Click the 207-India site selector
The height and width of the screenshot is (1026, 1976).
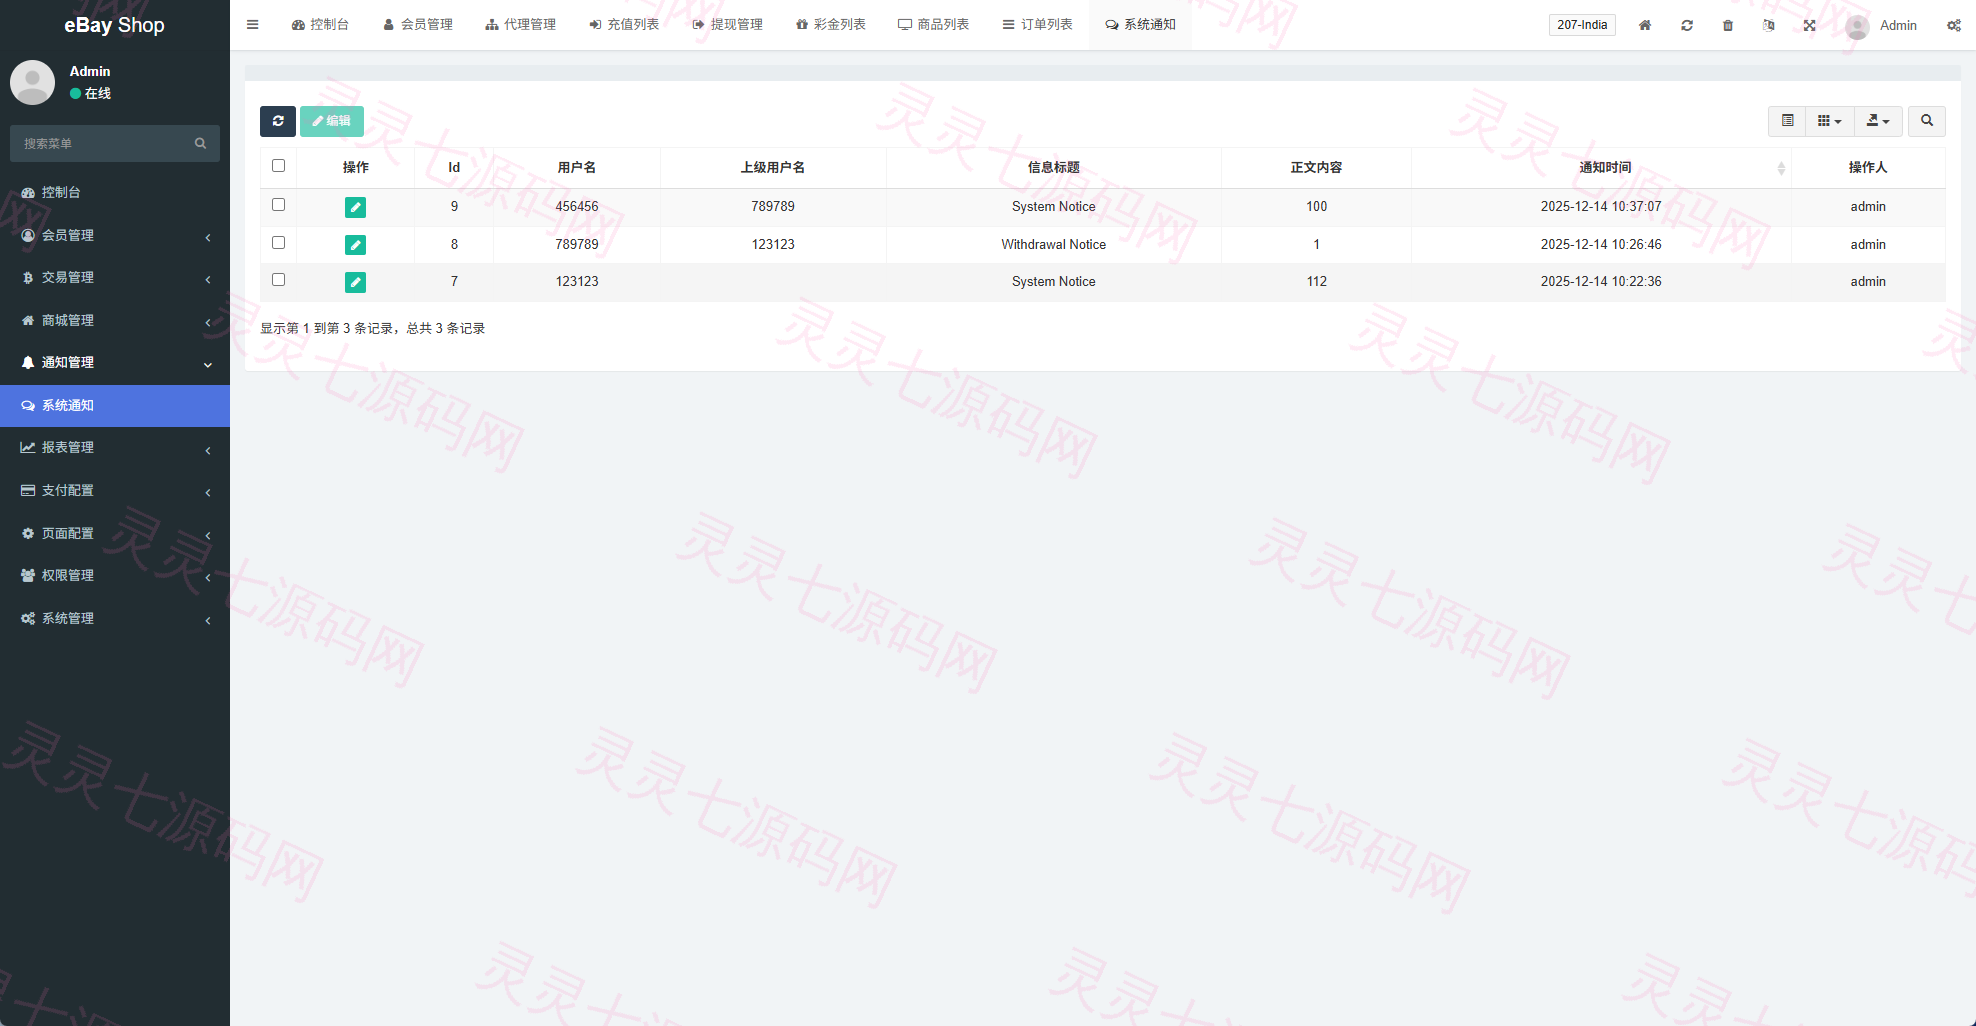(1582, 25)
